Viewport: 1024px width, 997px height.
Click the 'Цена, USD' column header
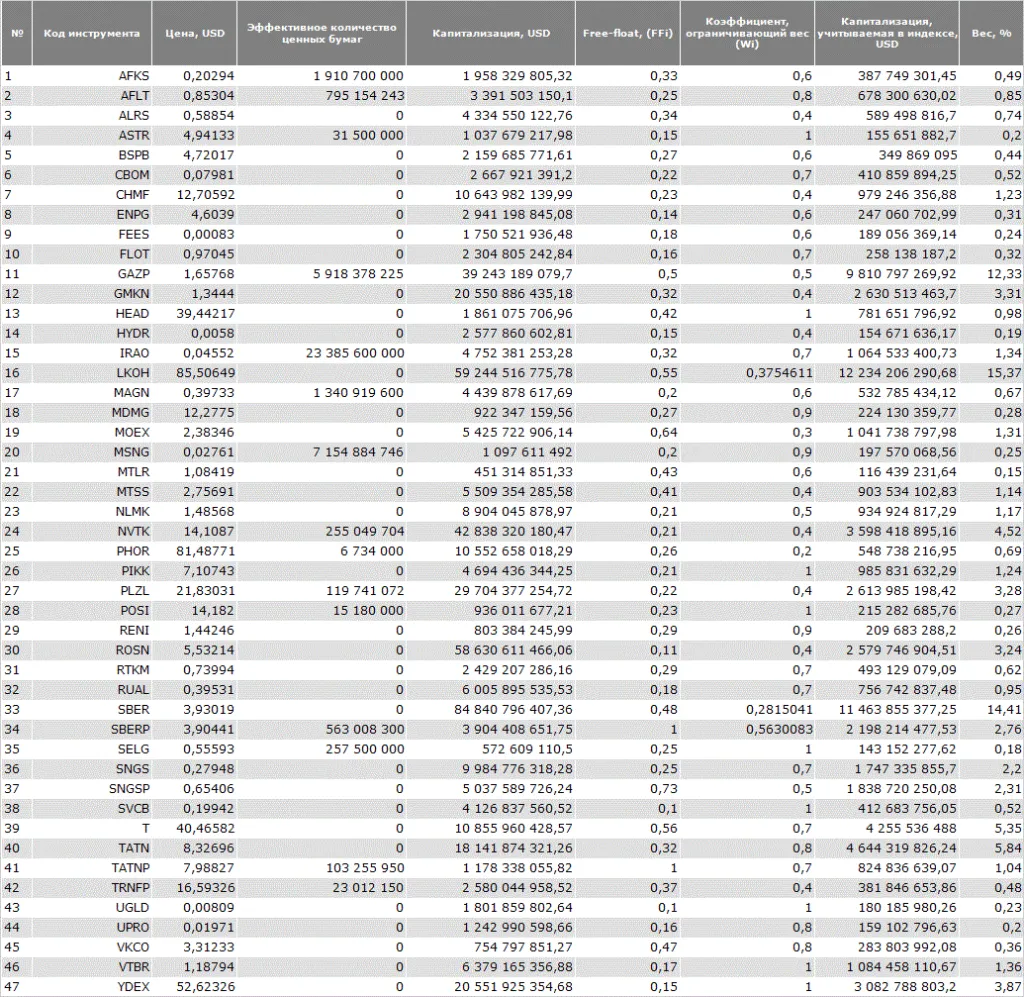click(x=195, y=33)
